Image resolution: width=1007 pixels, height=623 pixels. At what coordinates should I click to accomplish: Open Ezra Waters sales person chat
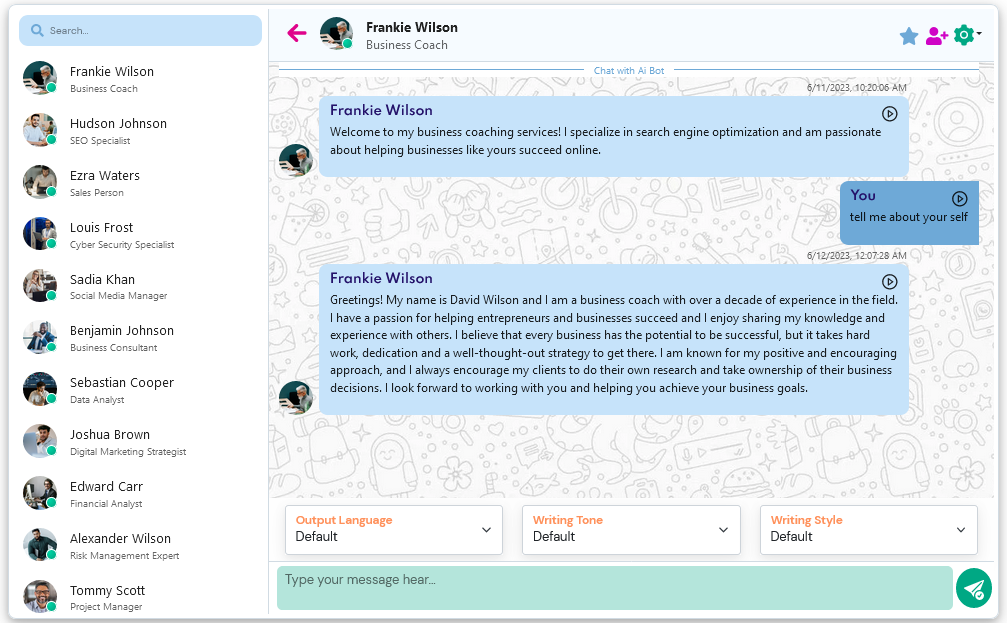[x=104, y=182]
